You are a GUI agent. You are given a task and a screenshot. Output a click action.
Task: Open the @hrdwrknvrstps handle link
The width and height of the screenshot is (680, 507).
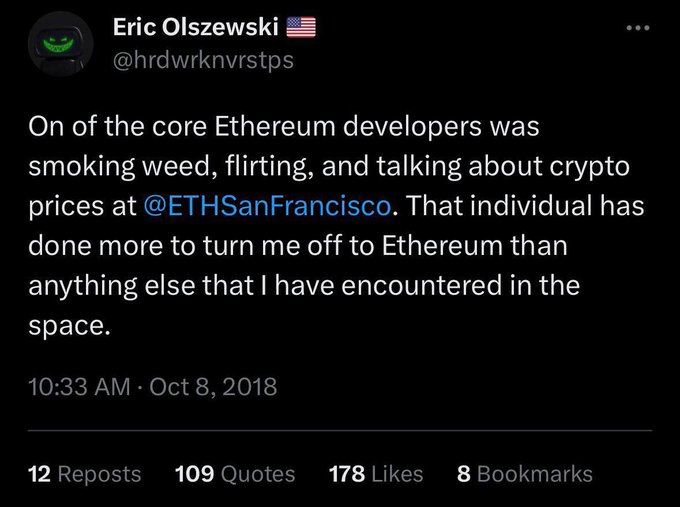tap(199, 60)
